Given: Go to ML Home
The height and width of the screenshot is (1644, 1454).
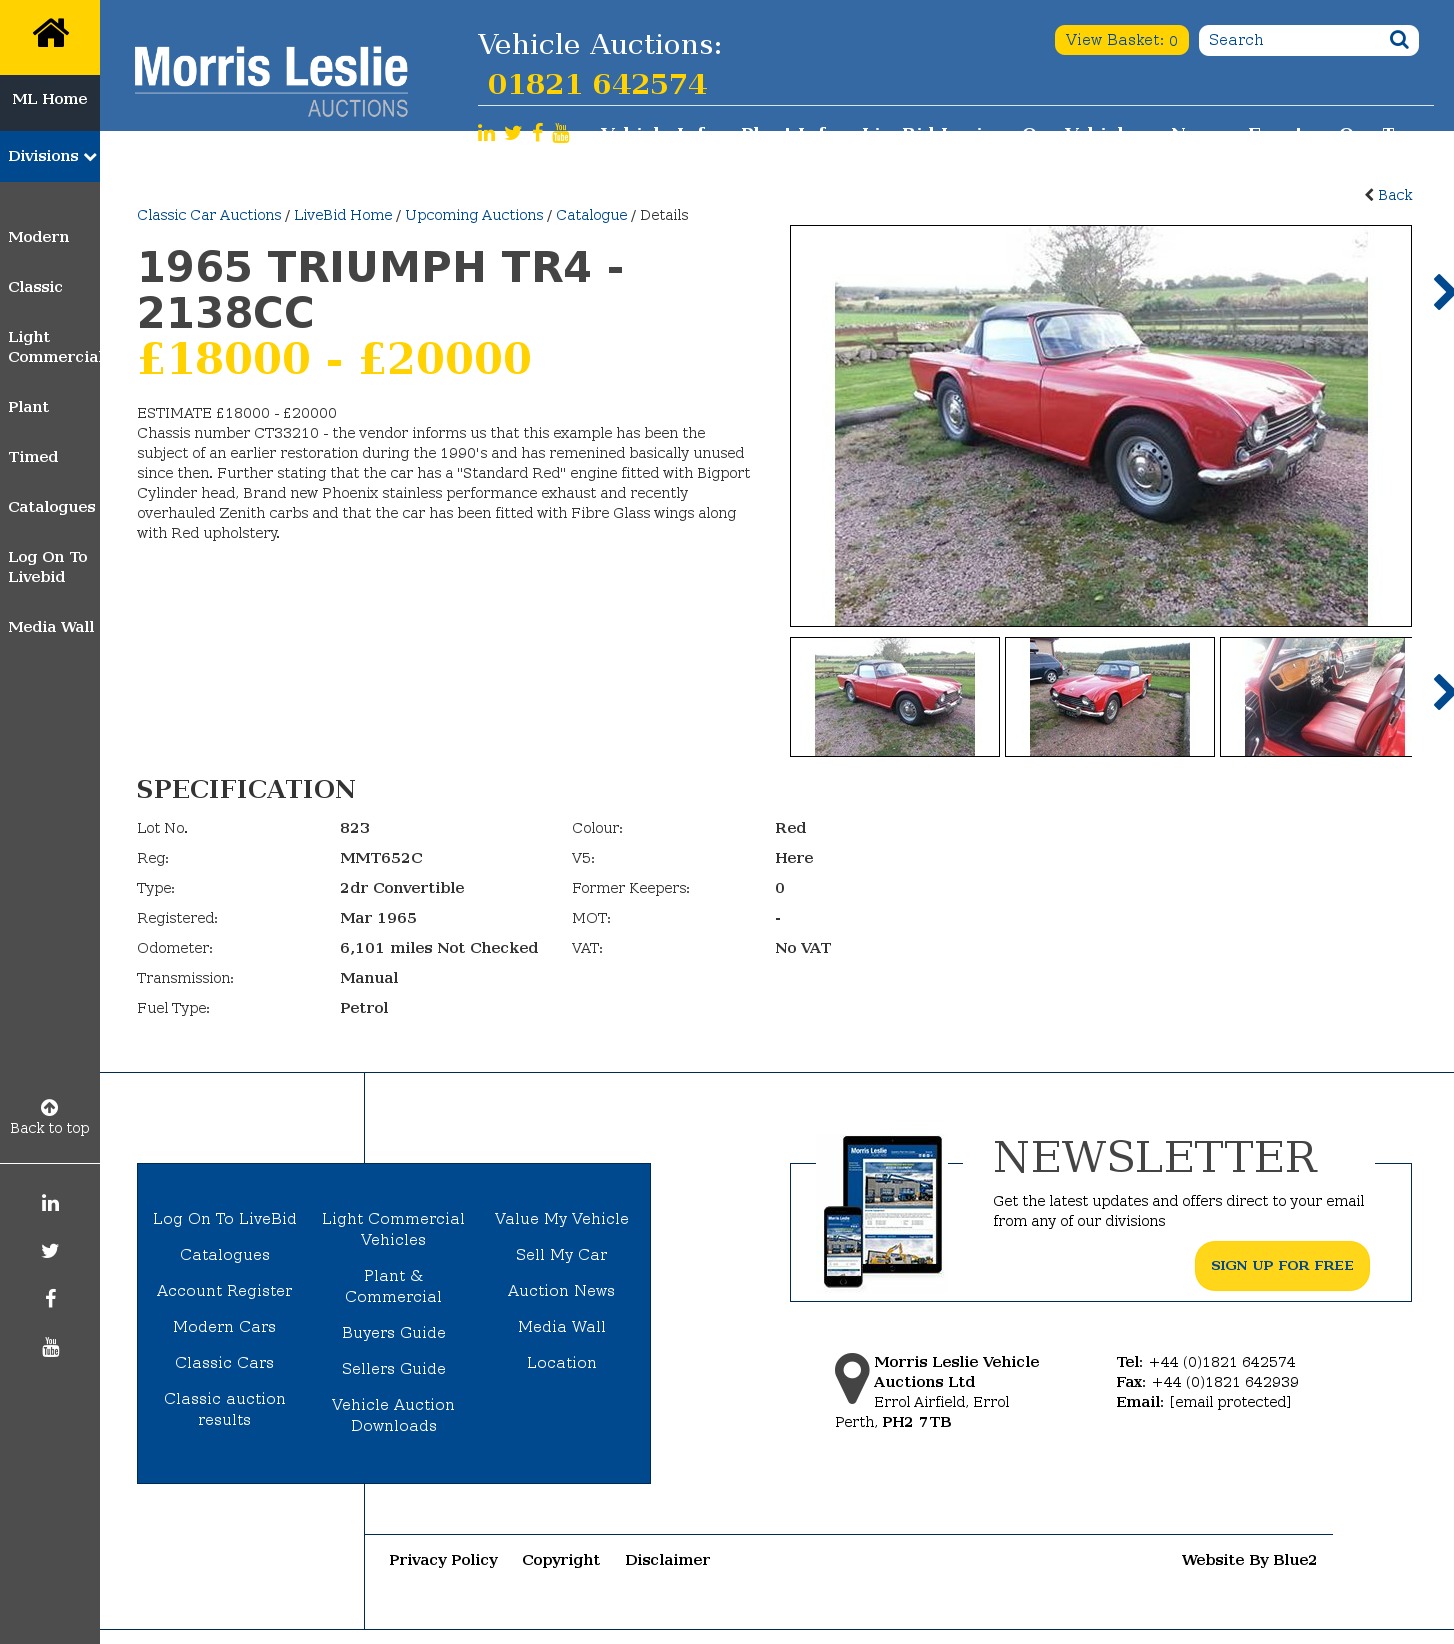Looking at the screenshot, I should pos(50,99).
